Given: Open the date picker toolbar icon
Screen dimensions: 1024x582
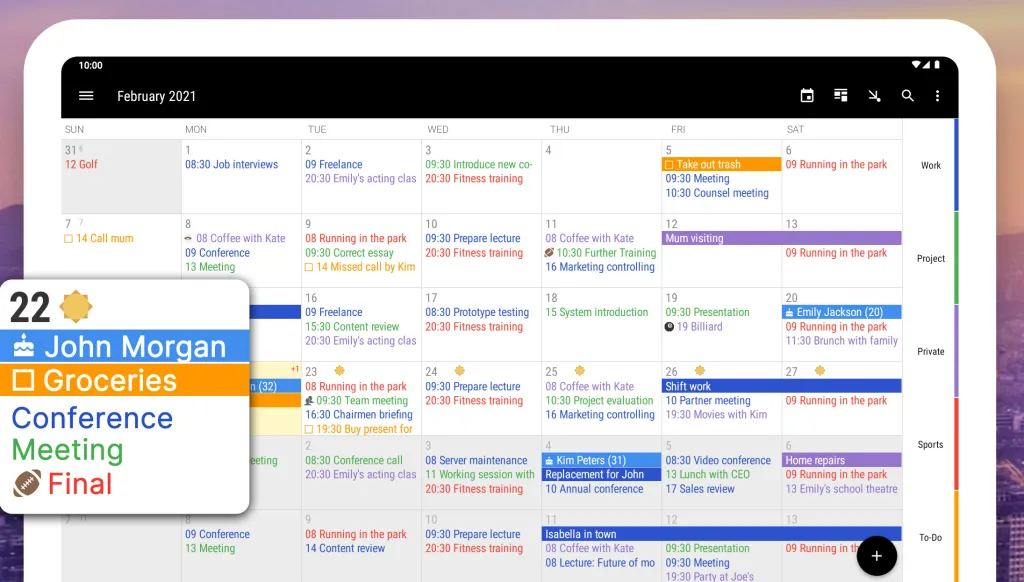Looking at the screenshot, I should (x=807, y=95).
